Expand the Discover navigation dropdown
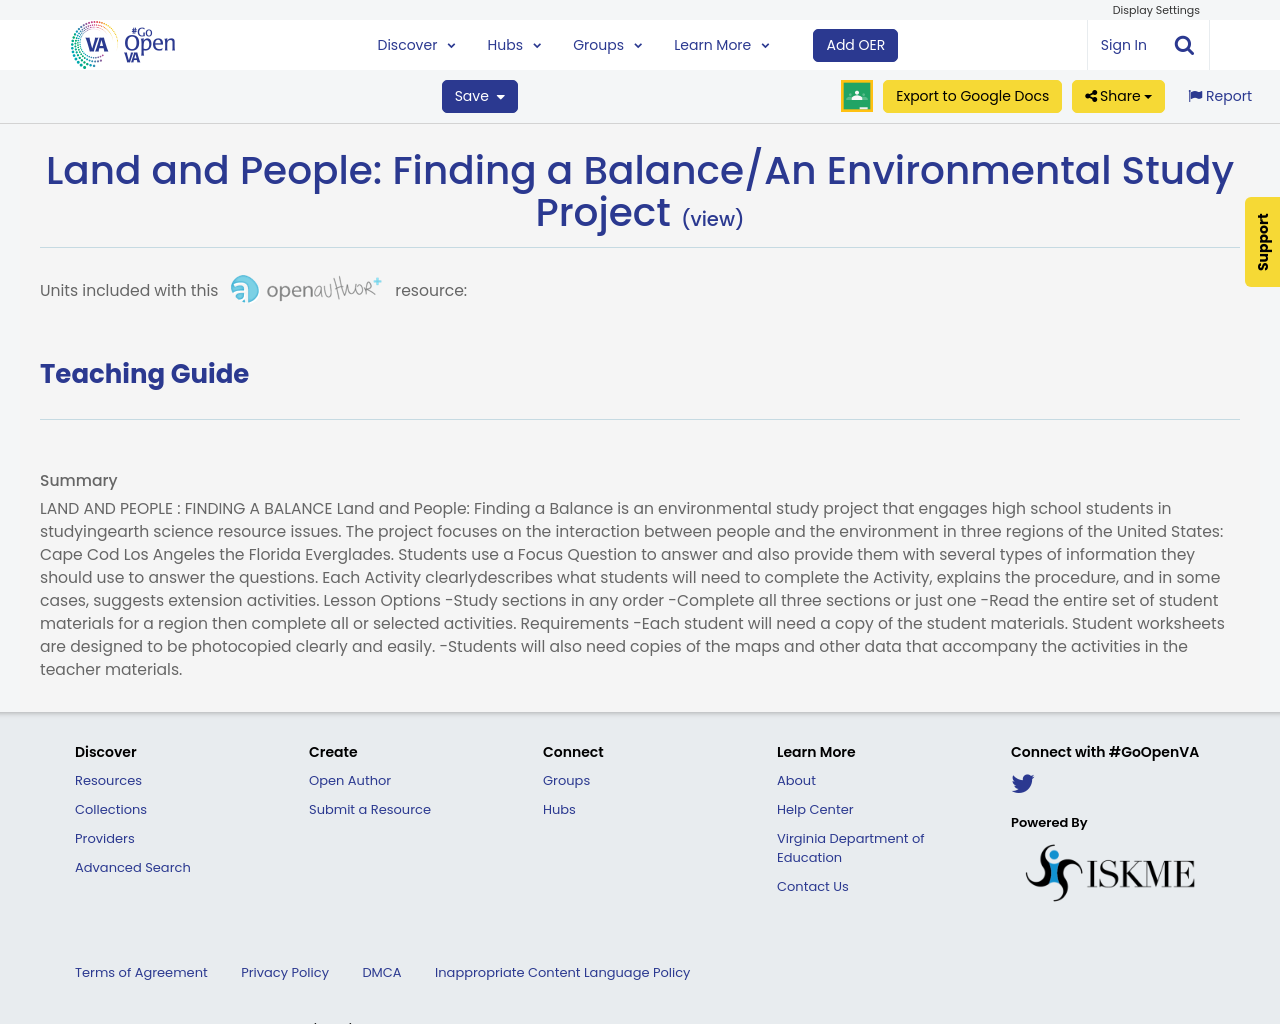The image size is (1280, 1024). (x=416, y=44)
